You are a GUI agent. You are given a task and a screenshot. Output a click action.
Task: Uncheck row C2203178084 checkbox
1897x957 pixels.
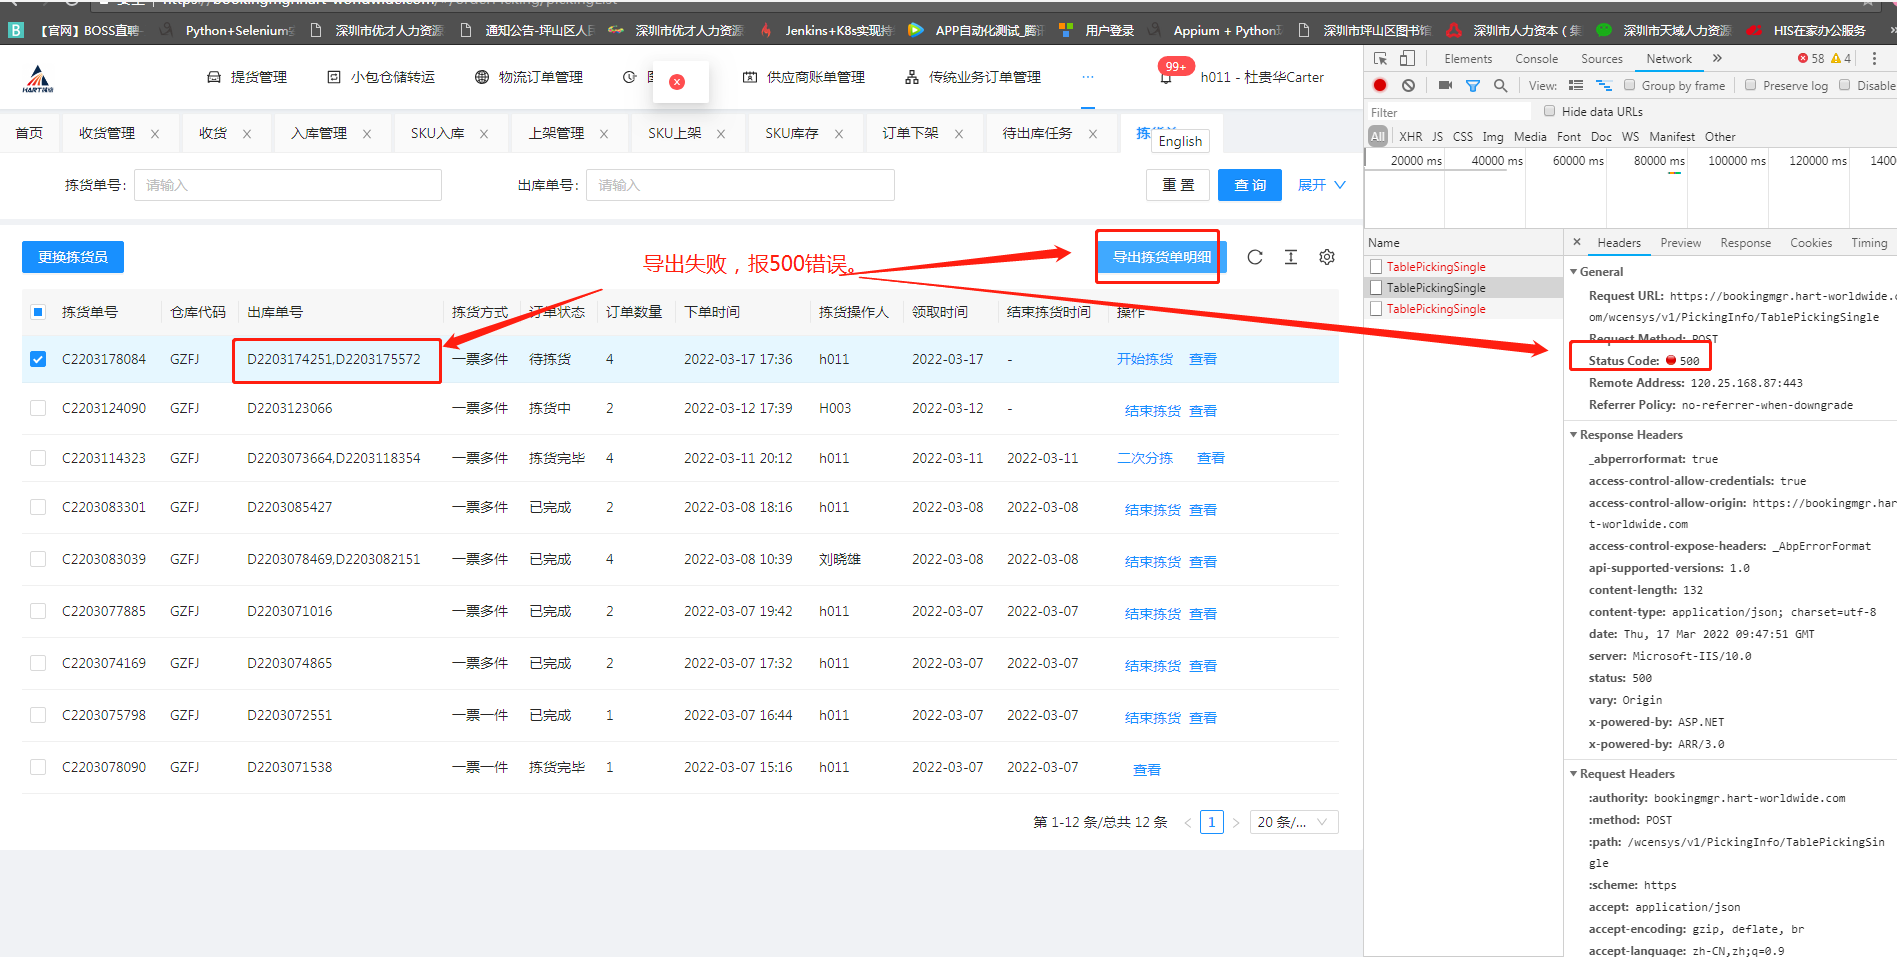[x=38, y=359]
